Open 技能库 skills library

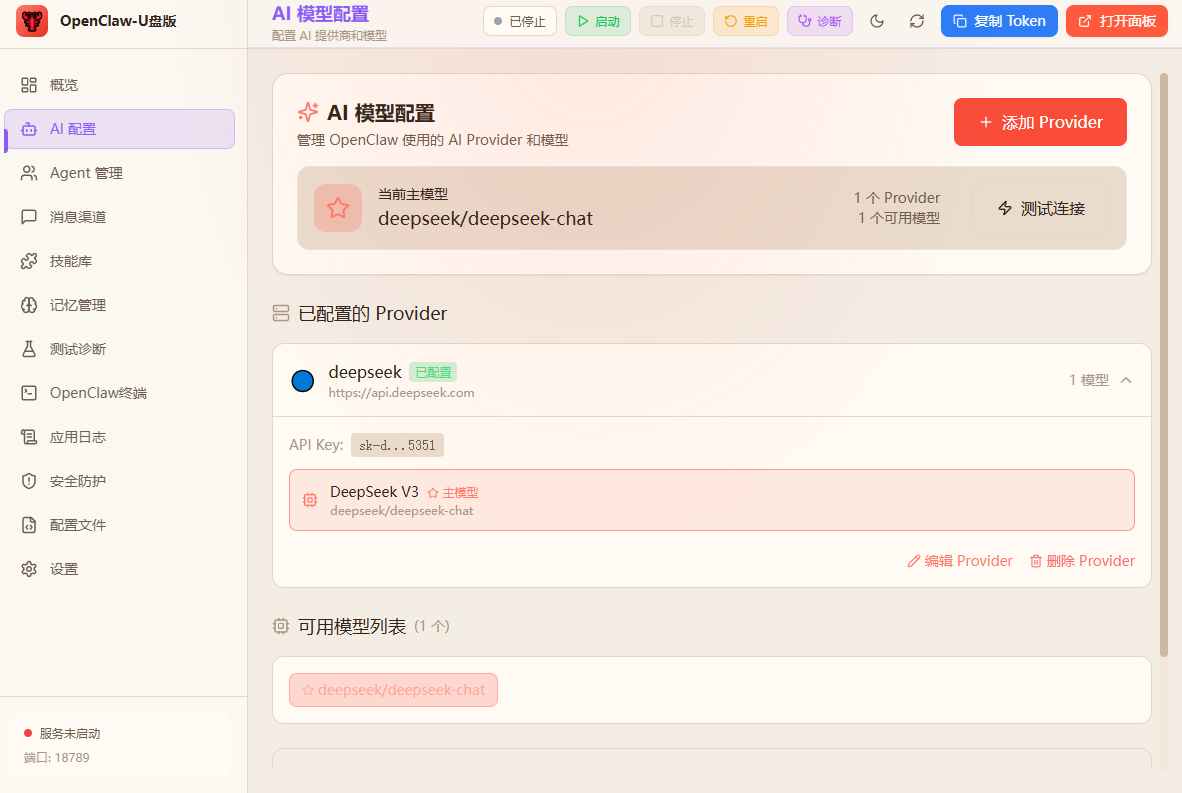[x=120, y=261]
